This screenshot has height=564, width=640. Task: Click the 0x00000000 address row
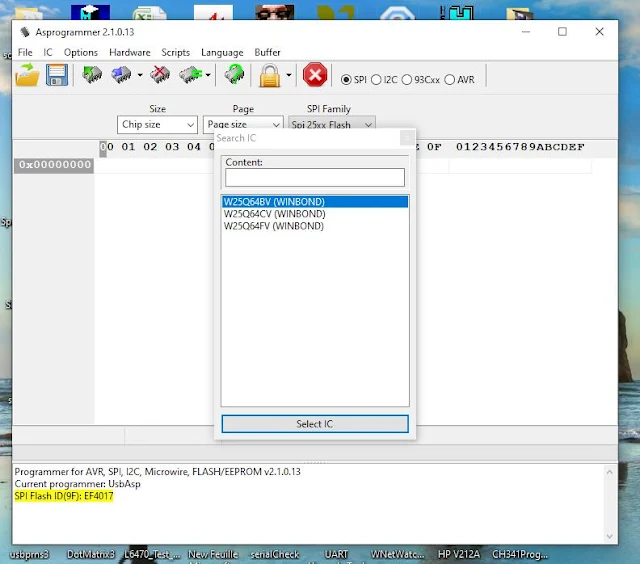[54, 165]
